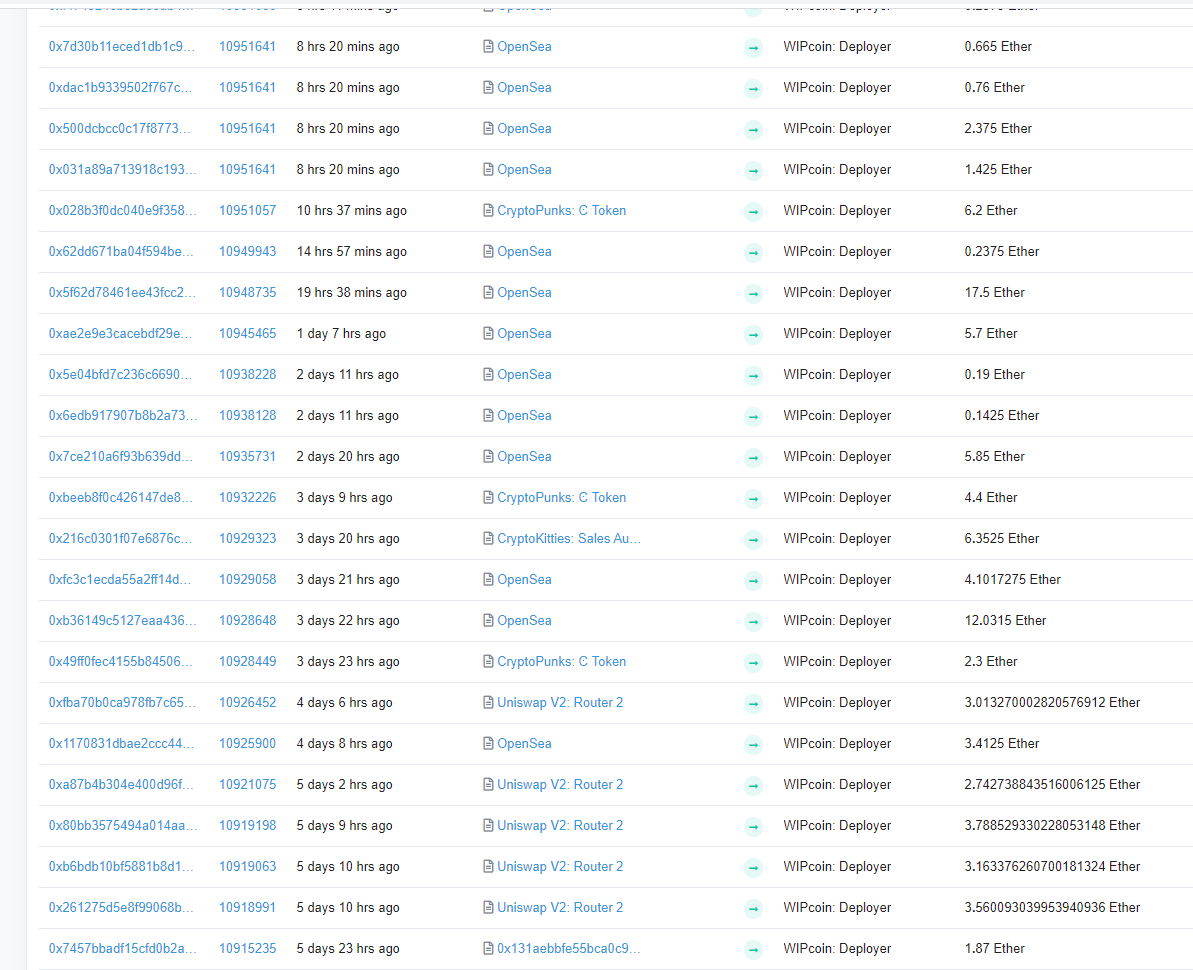1193x970 pixels.
Task: Open transaction hash 0x5e04bfd7c236c6690...
Action: click(x=120, y=375)
